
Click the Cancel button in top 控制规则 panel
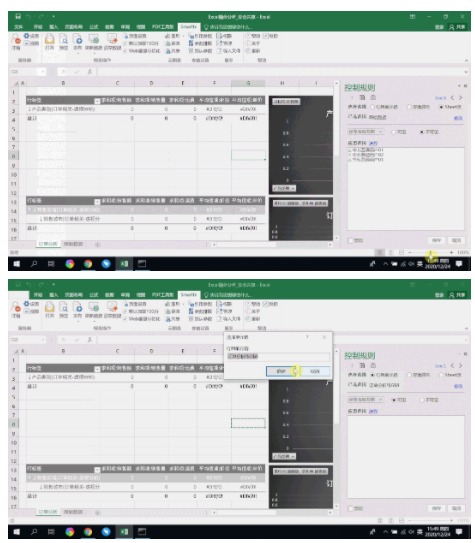tap(456, 240)
